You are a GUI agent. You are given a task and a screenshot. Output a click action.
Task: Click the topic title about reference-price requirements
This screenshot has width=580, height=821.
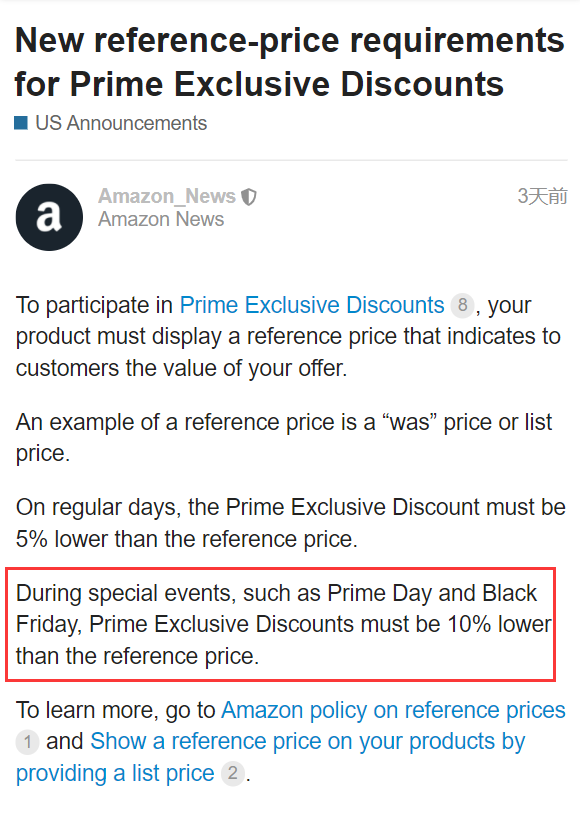tap(289, 62)
